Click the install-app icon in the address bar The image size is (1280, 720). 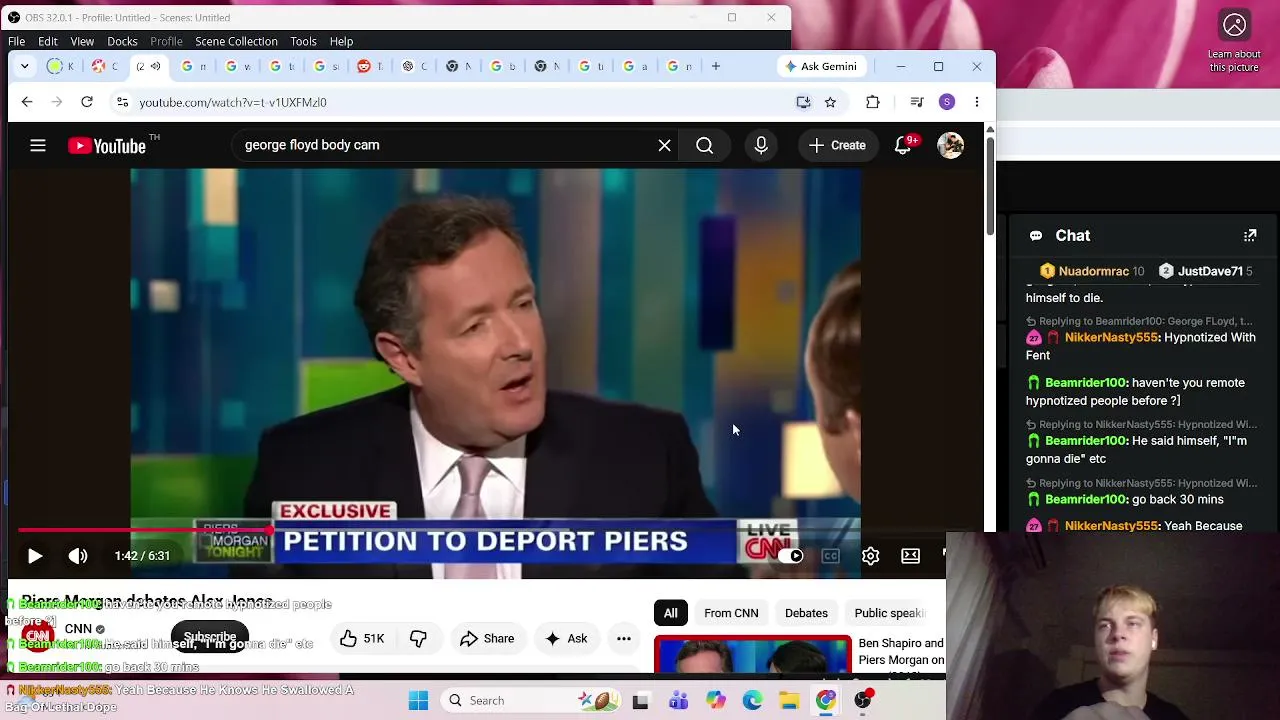[x=803, y=102]
